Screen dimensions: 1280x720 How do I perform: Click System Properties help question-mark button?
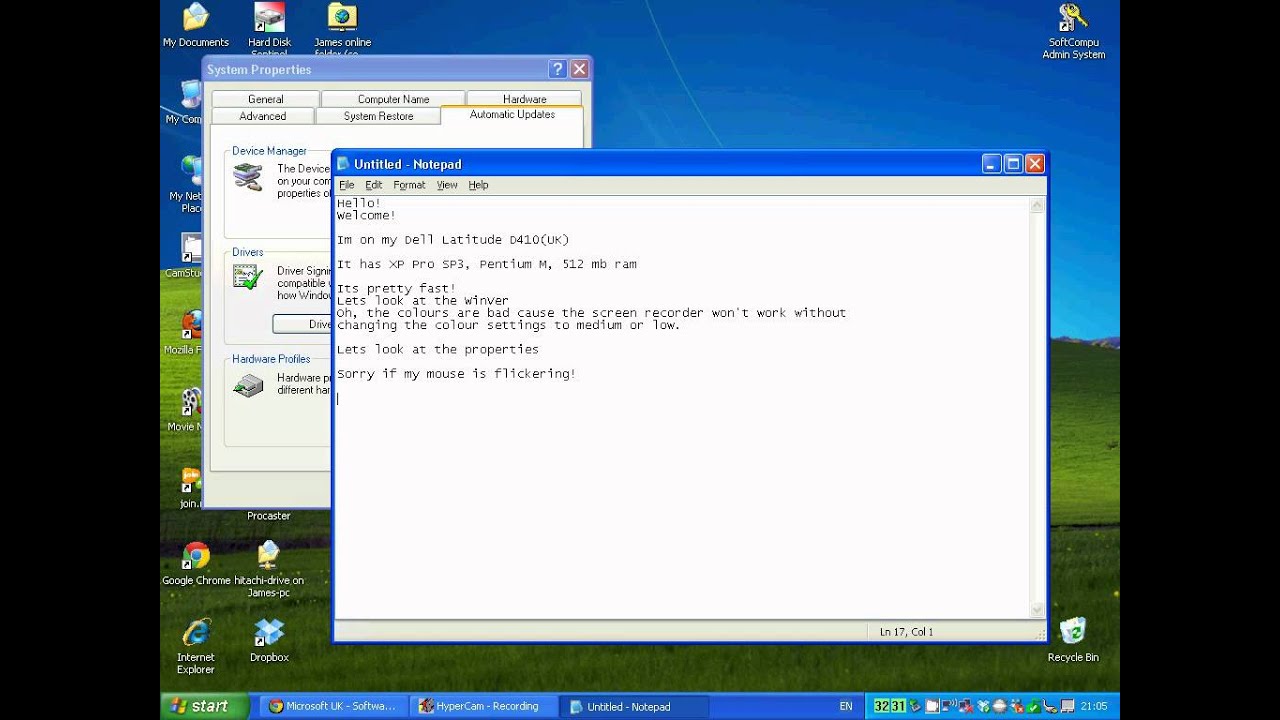(x=558, y=69)
